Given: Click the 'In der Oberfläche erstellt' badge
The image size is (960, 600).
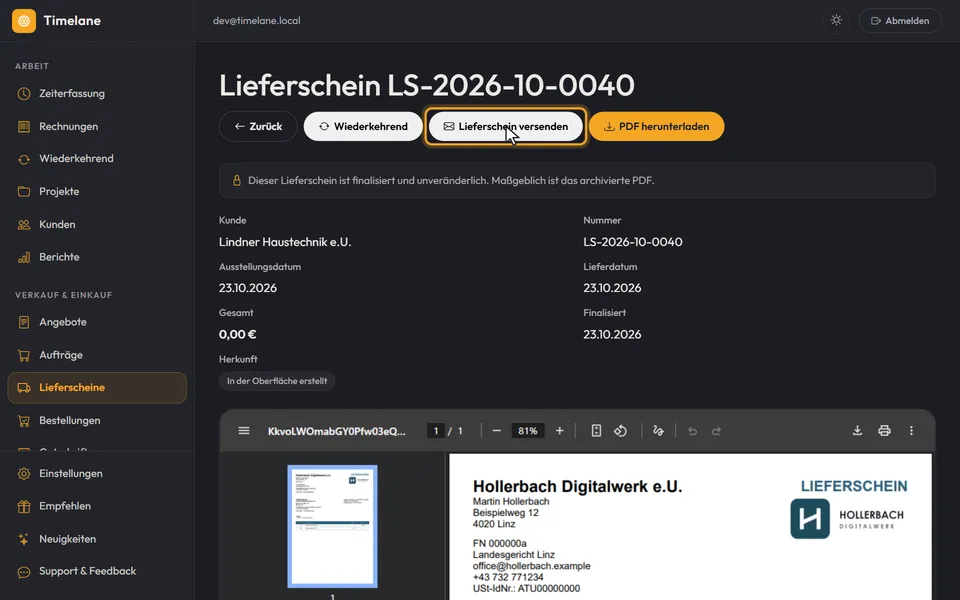Looking at the screenshot, I should (277, 381).
